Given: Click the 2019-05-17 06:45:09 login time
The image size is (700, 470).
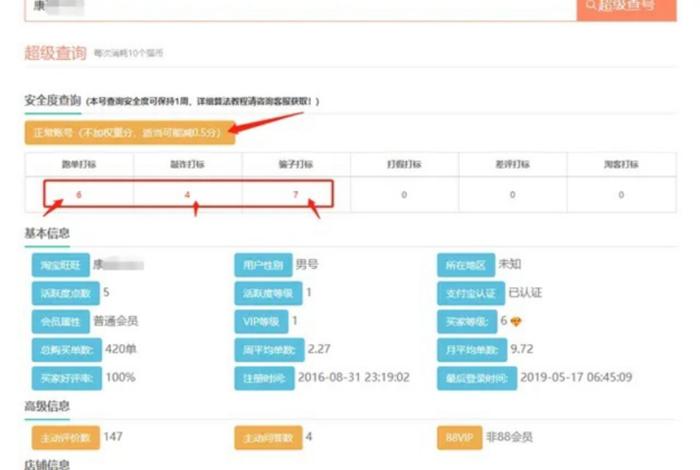Looking at the screenshot, I should 576,378.
